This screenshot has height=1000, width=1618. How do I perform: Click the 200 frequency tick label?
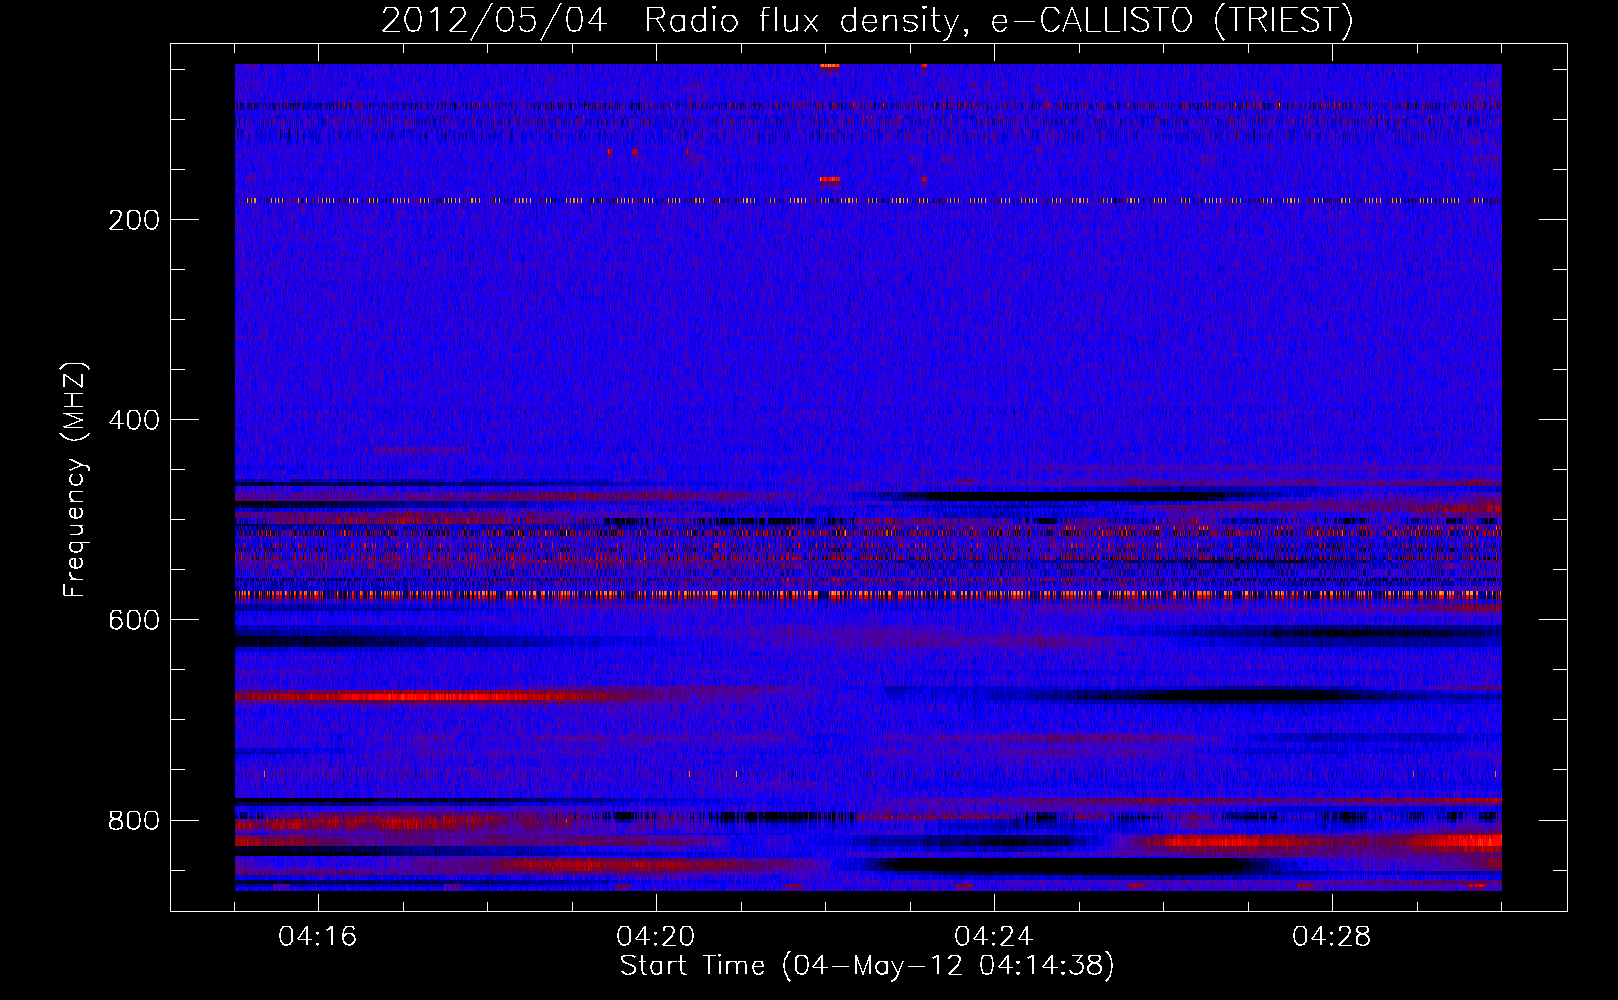click(134, 220)
